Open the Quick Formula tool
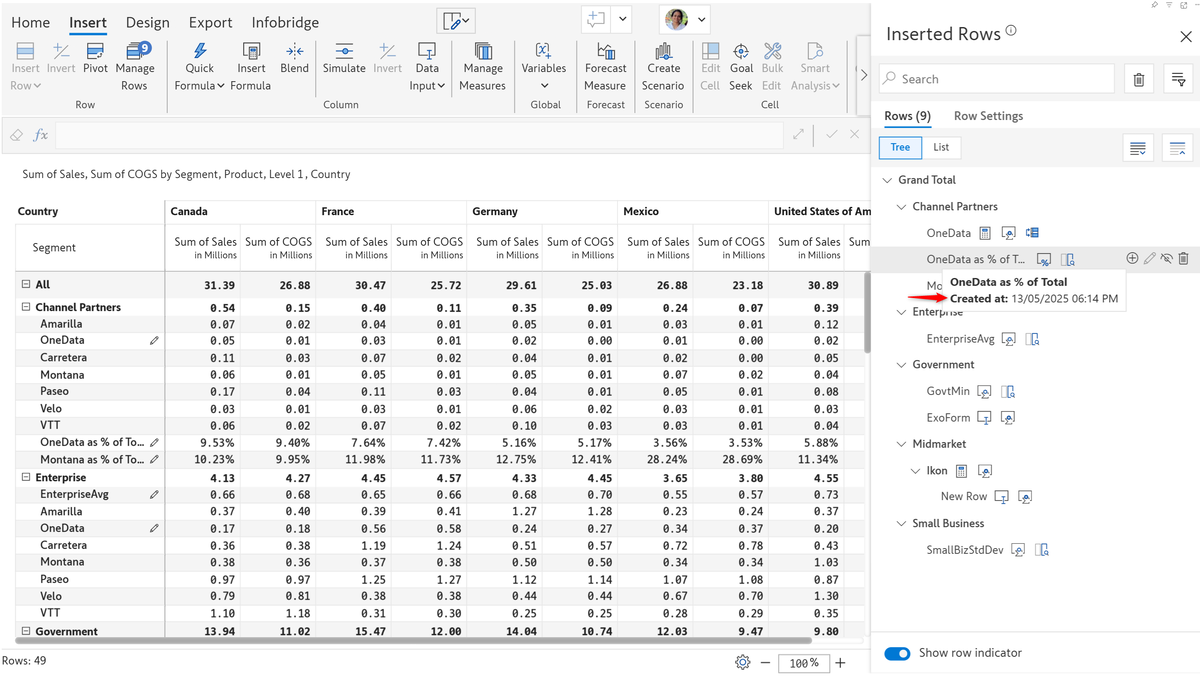Viewport: 1200px width, 676px height. [199, 52]
